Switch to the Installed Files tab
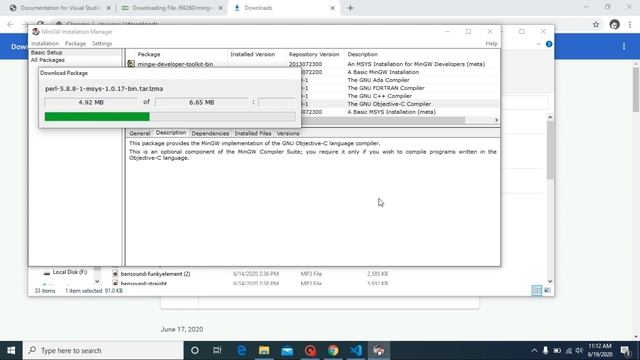The height and width of the screenshot is (360, 640). (x=253, y=133)
